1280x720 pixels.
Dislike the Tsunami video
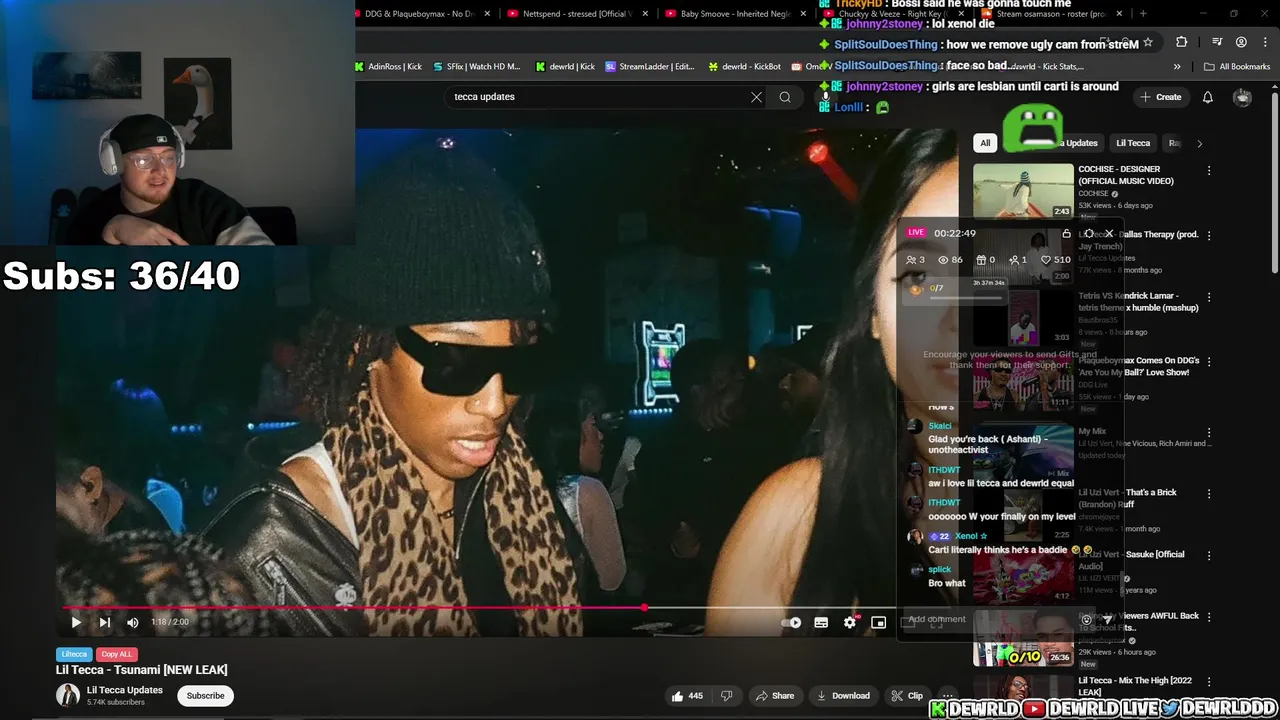coord(727,696)
